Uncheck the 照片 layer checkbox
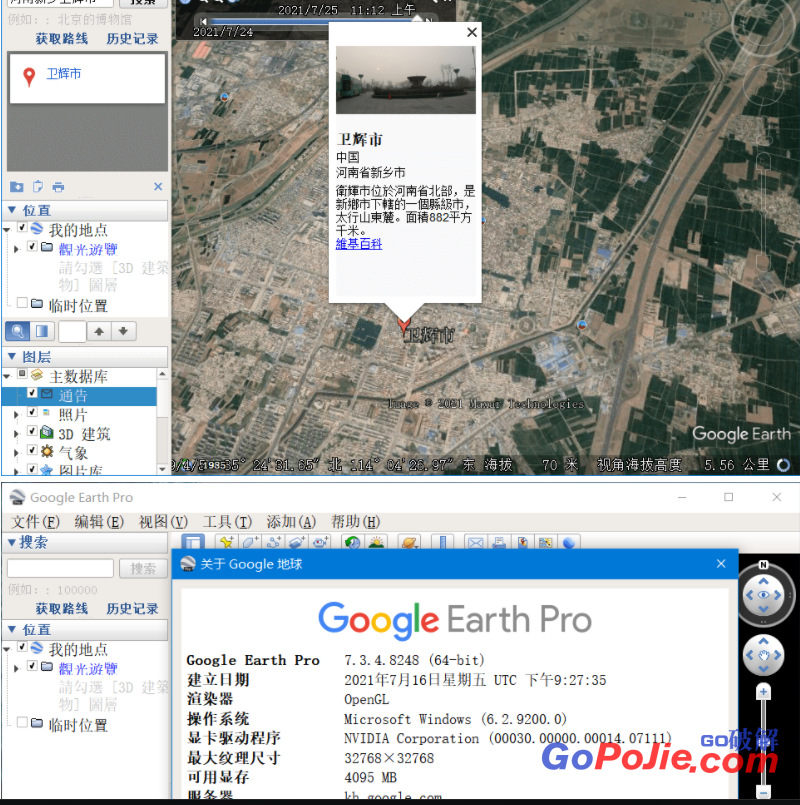This screenshot has height=805, width=800. [x=32, y=412]
